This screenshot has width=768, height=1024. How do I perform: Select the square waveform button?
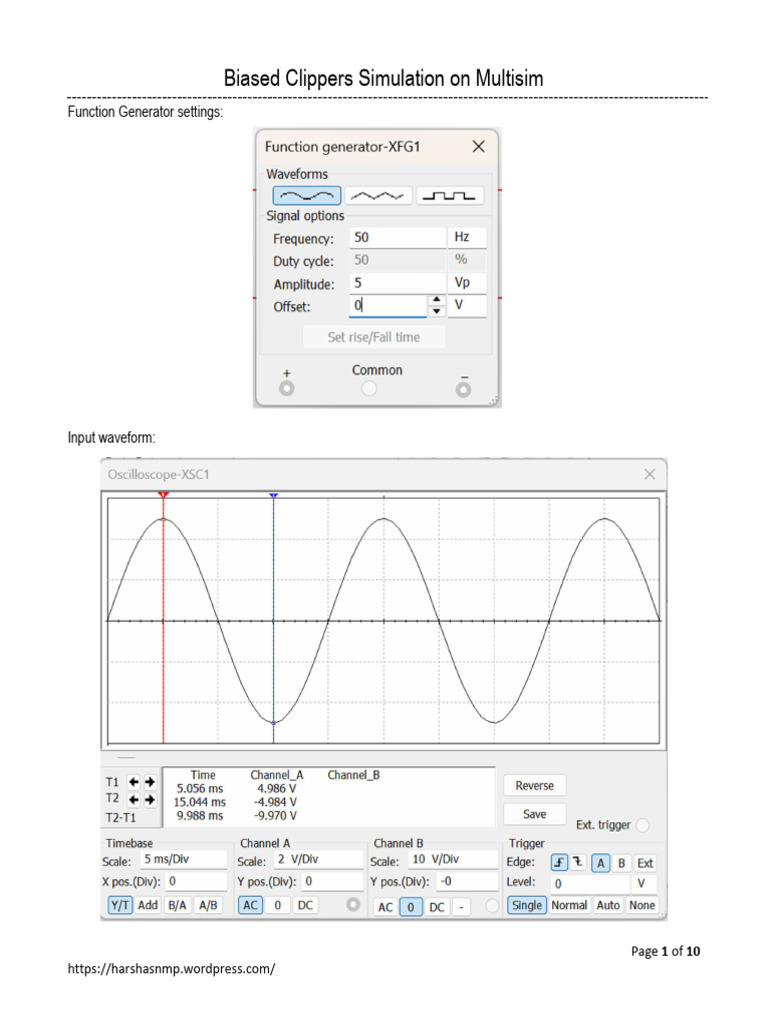point(450,195)
